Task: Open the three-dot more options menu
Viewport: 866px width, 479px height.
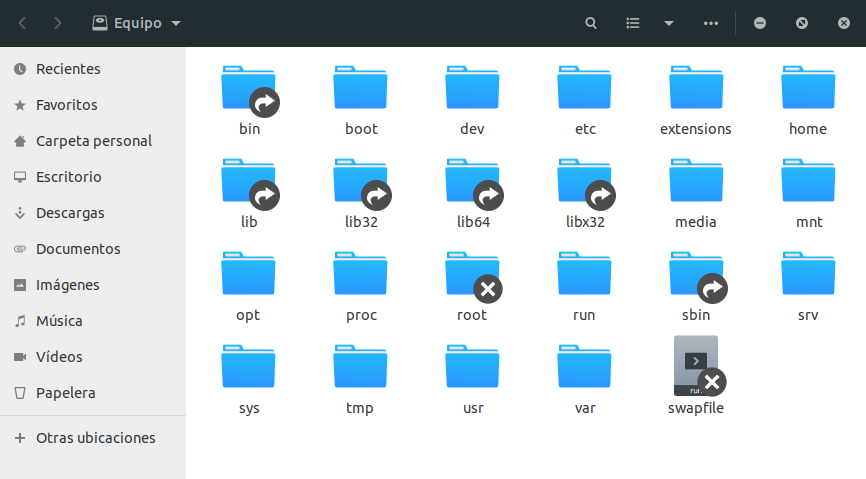Action: pos(711,23)
